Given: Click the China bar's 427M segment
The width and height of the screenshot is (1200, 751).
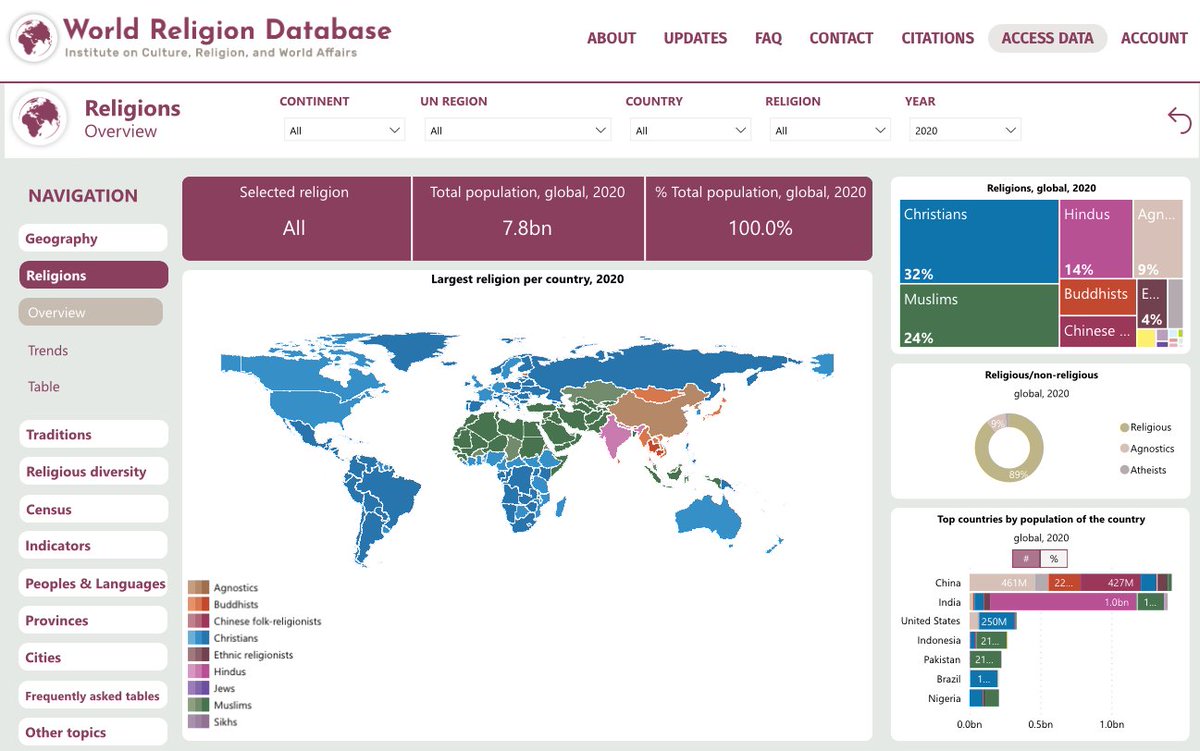Looking at the screenshot, I should 1111,583.
